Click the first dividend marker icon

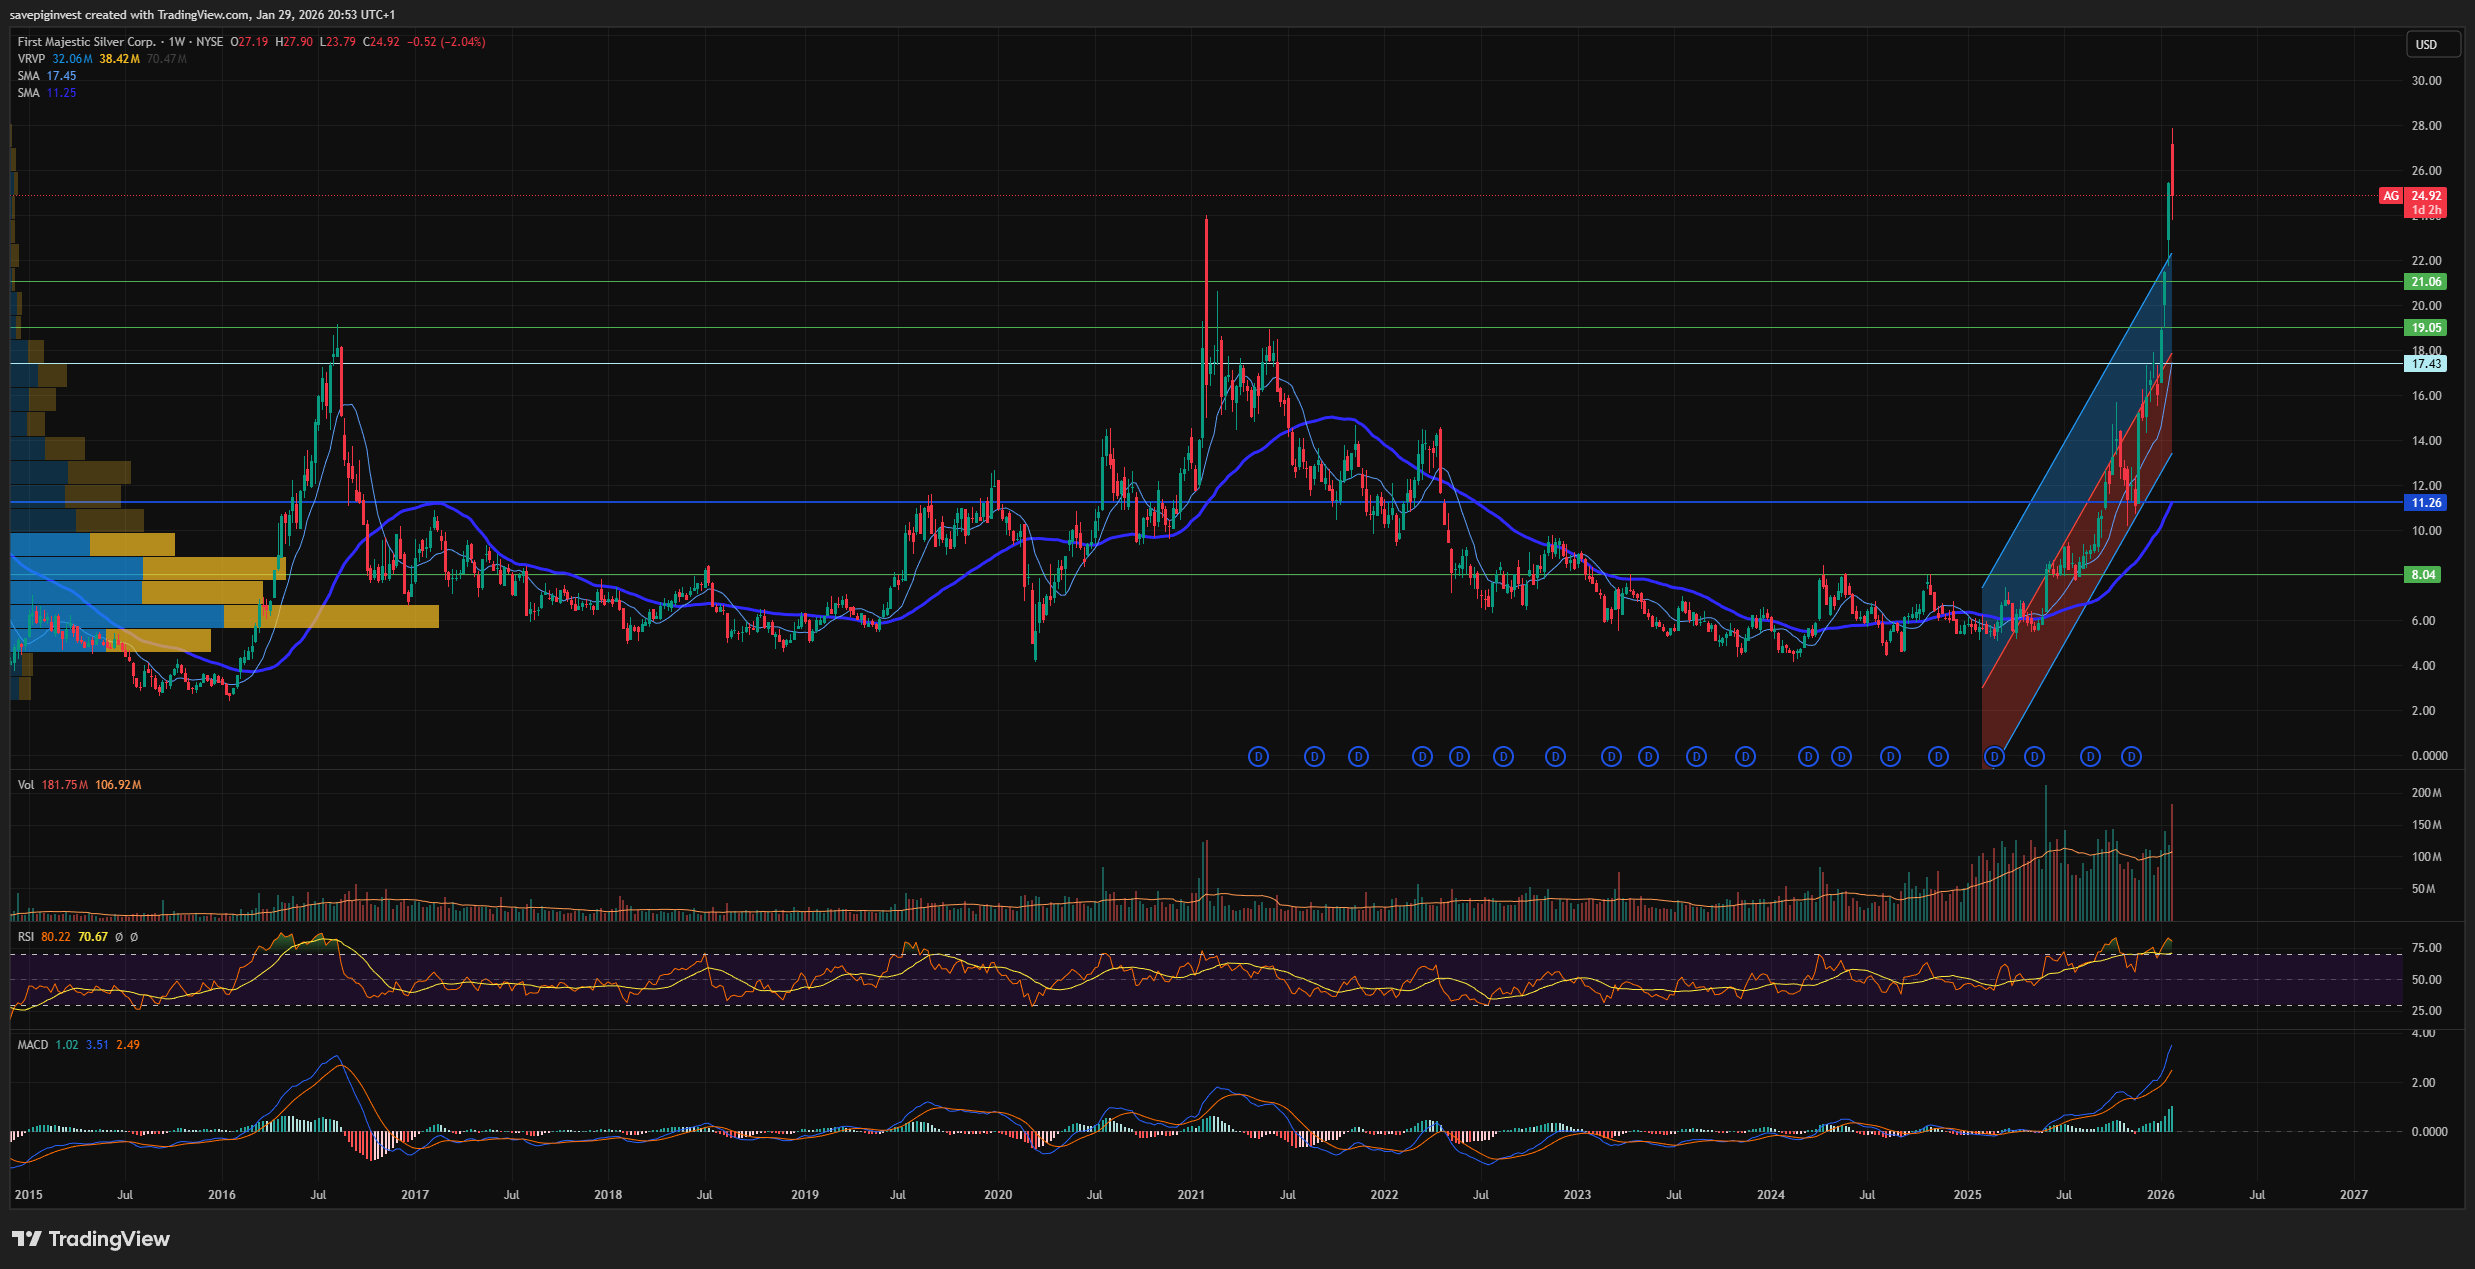(1258, 757)
